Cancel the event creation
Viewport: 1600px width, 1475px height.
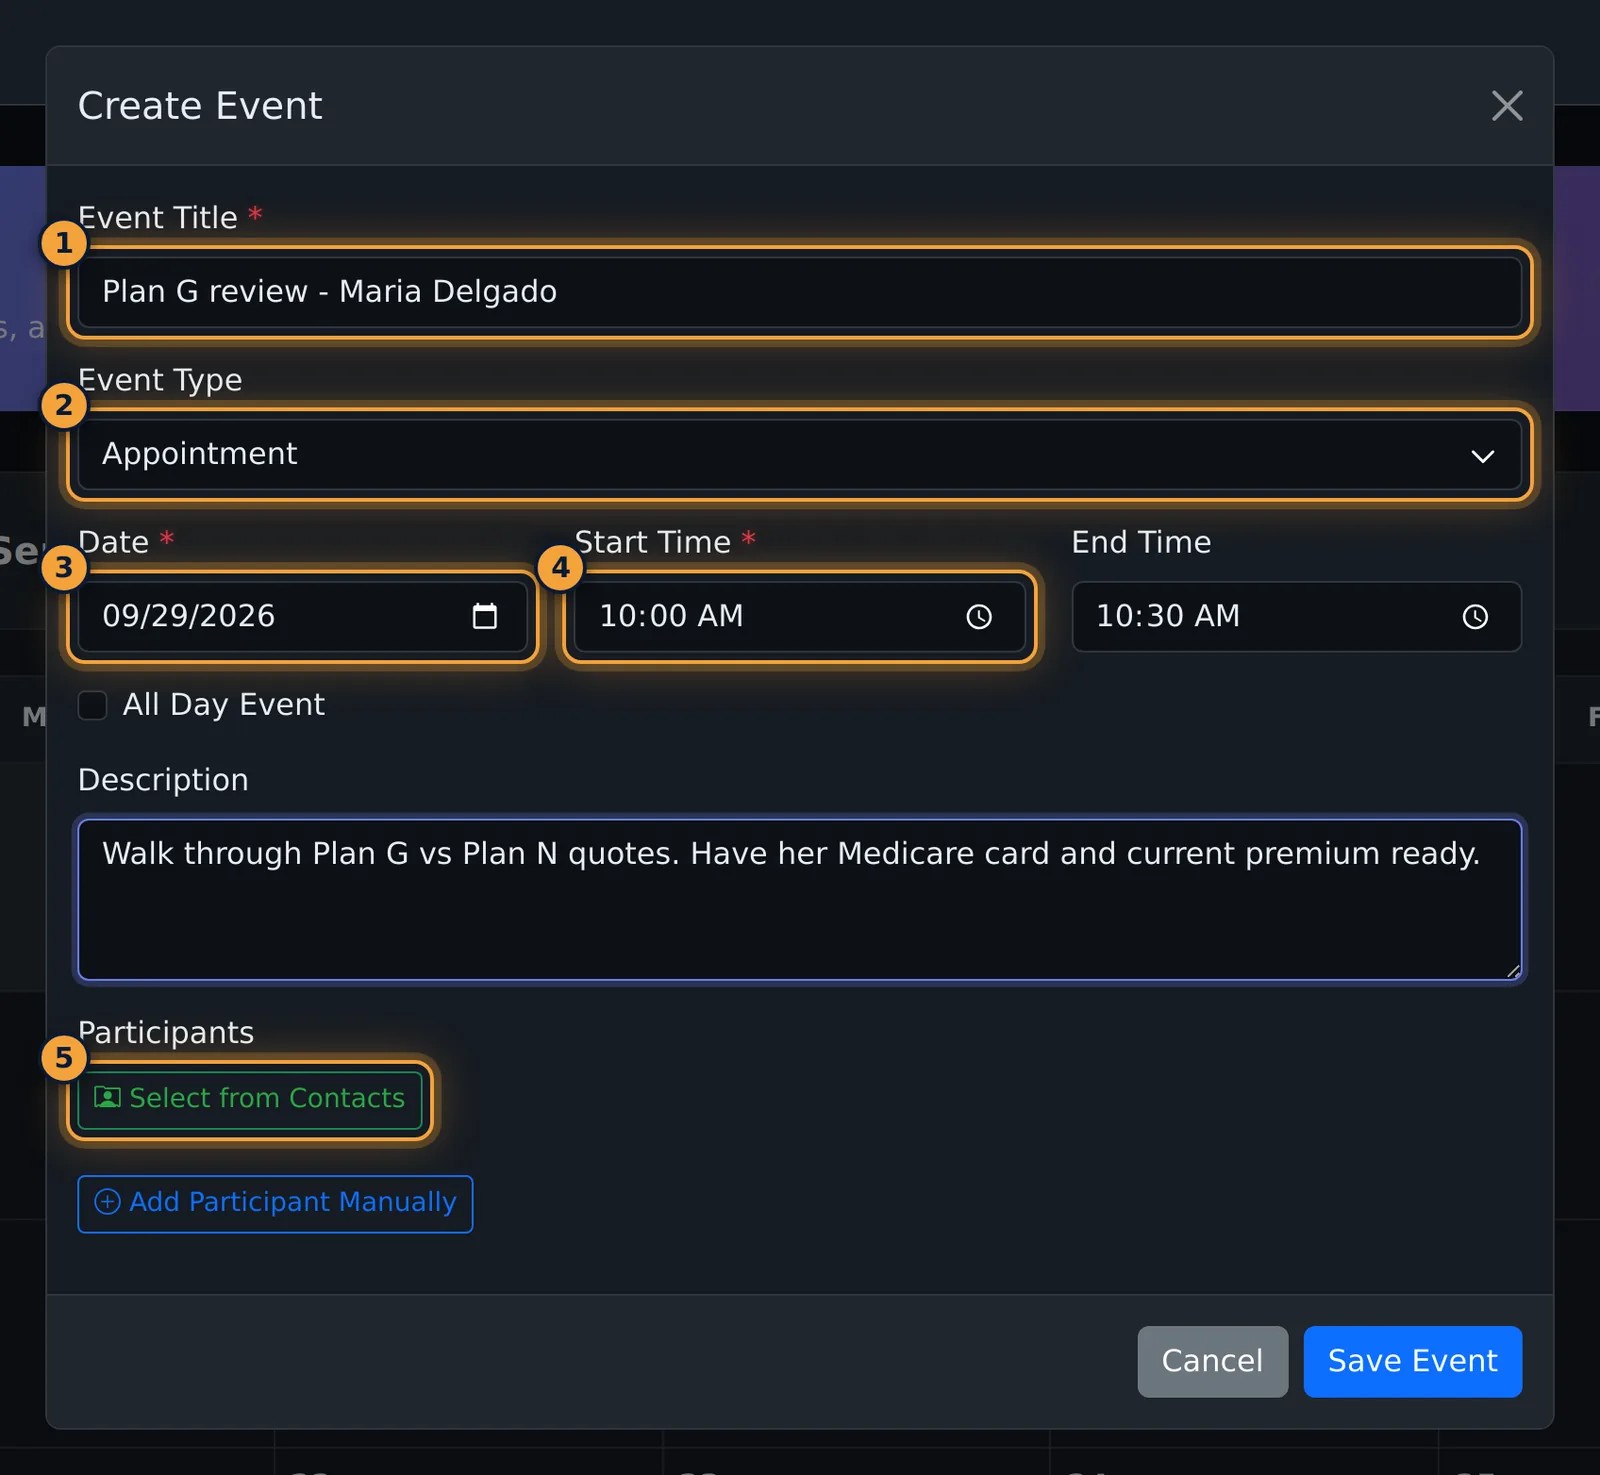[1212, 1361]
